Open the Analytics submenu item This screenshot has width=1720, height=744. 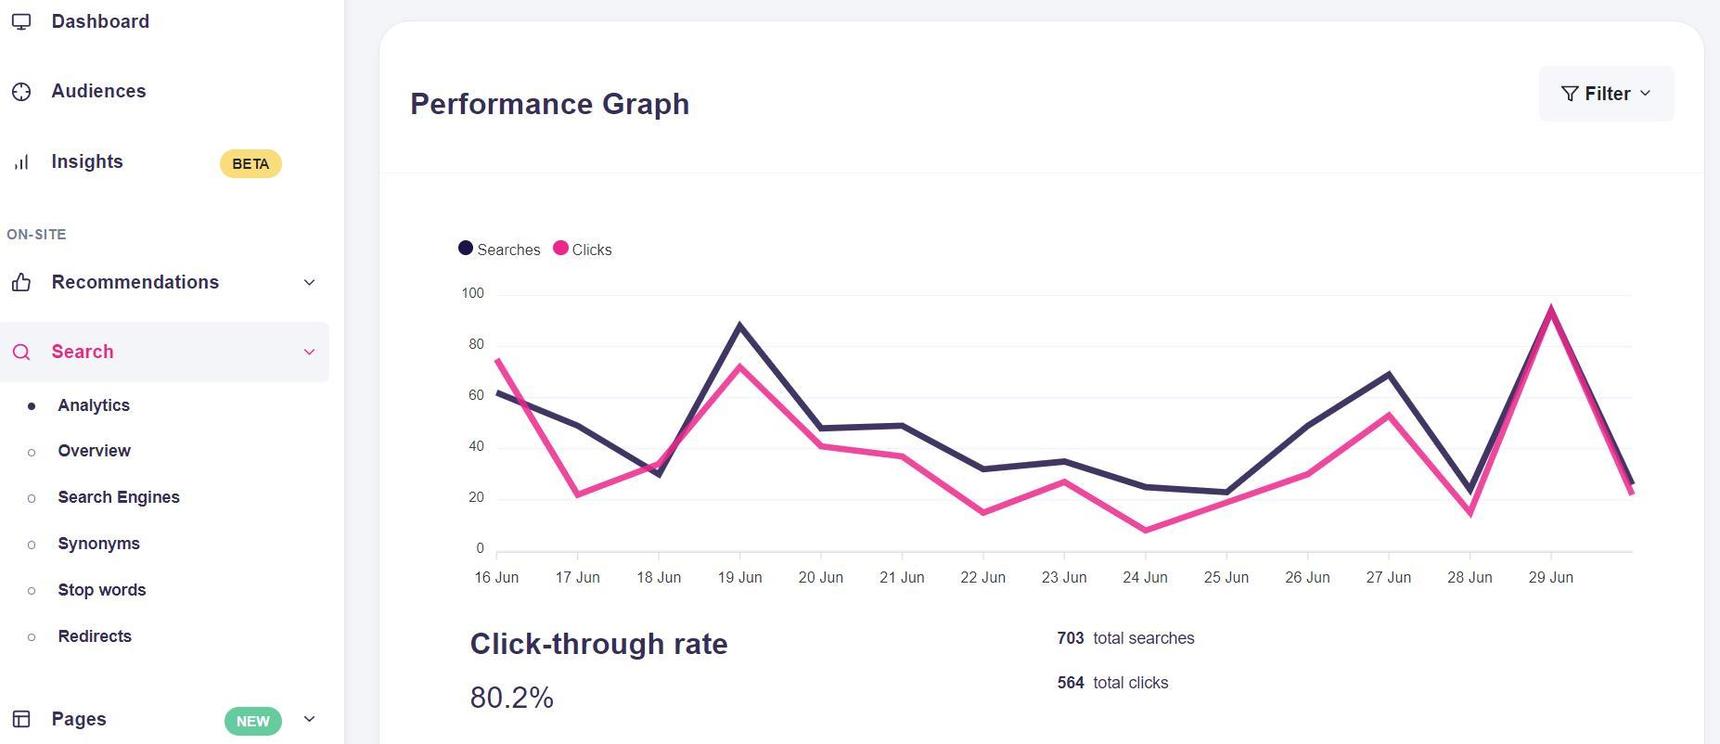pyautogui.click(x=94, y=405)
